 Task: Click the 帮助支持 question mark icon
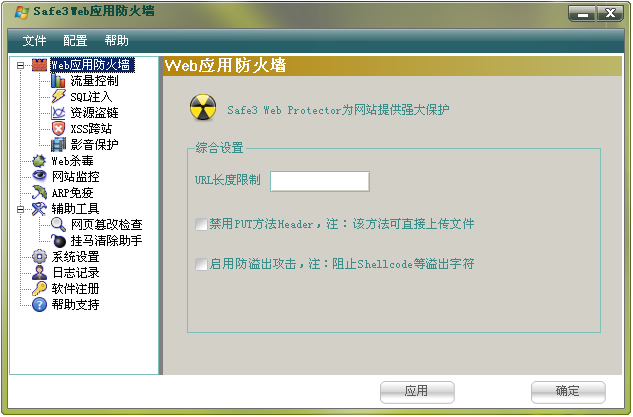click(x=39, y=304)
